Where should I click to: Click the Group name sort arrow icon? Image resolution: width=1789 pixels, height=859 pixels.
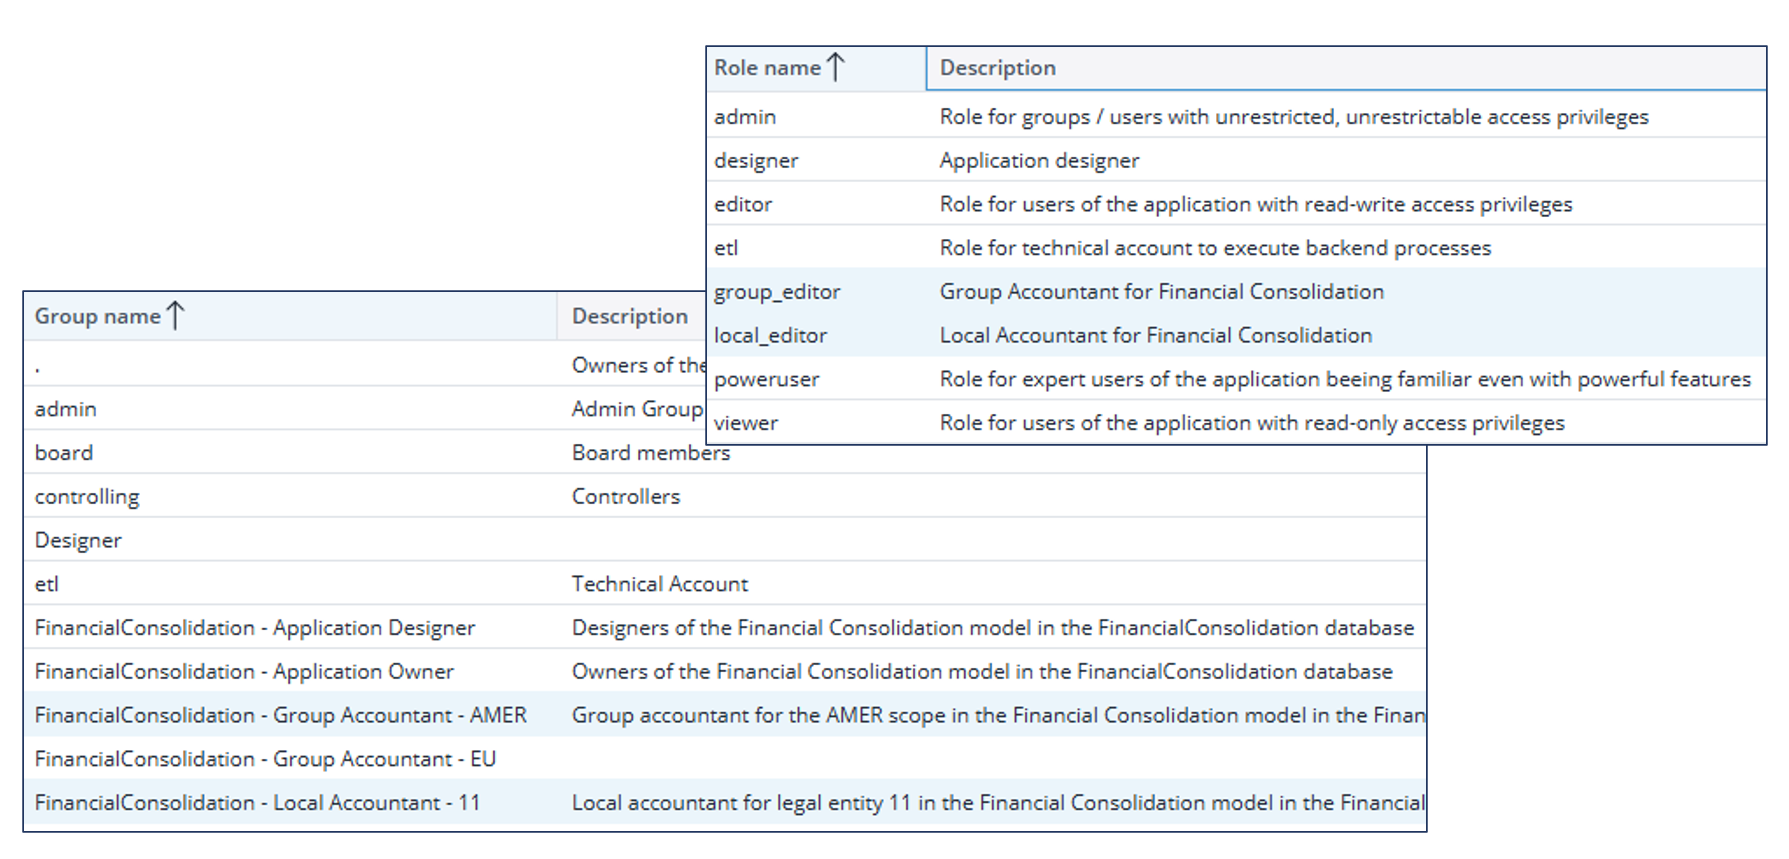click(x=175, y=315)
